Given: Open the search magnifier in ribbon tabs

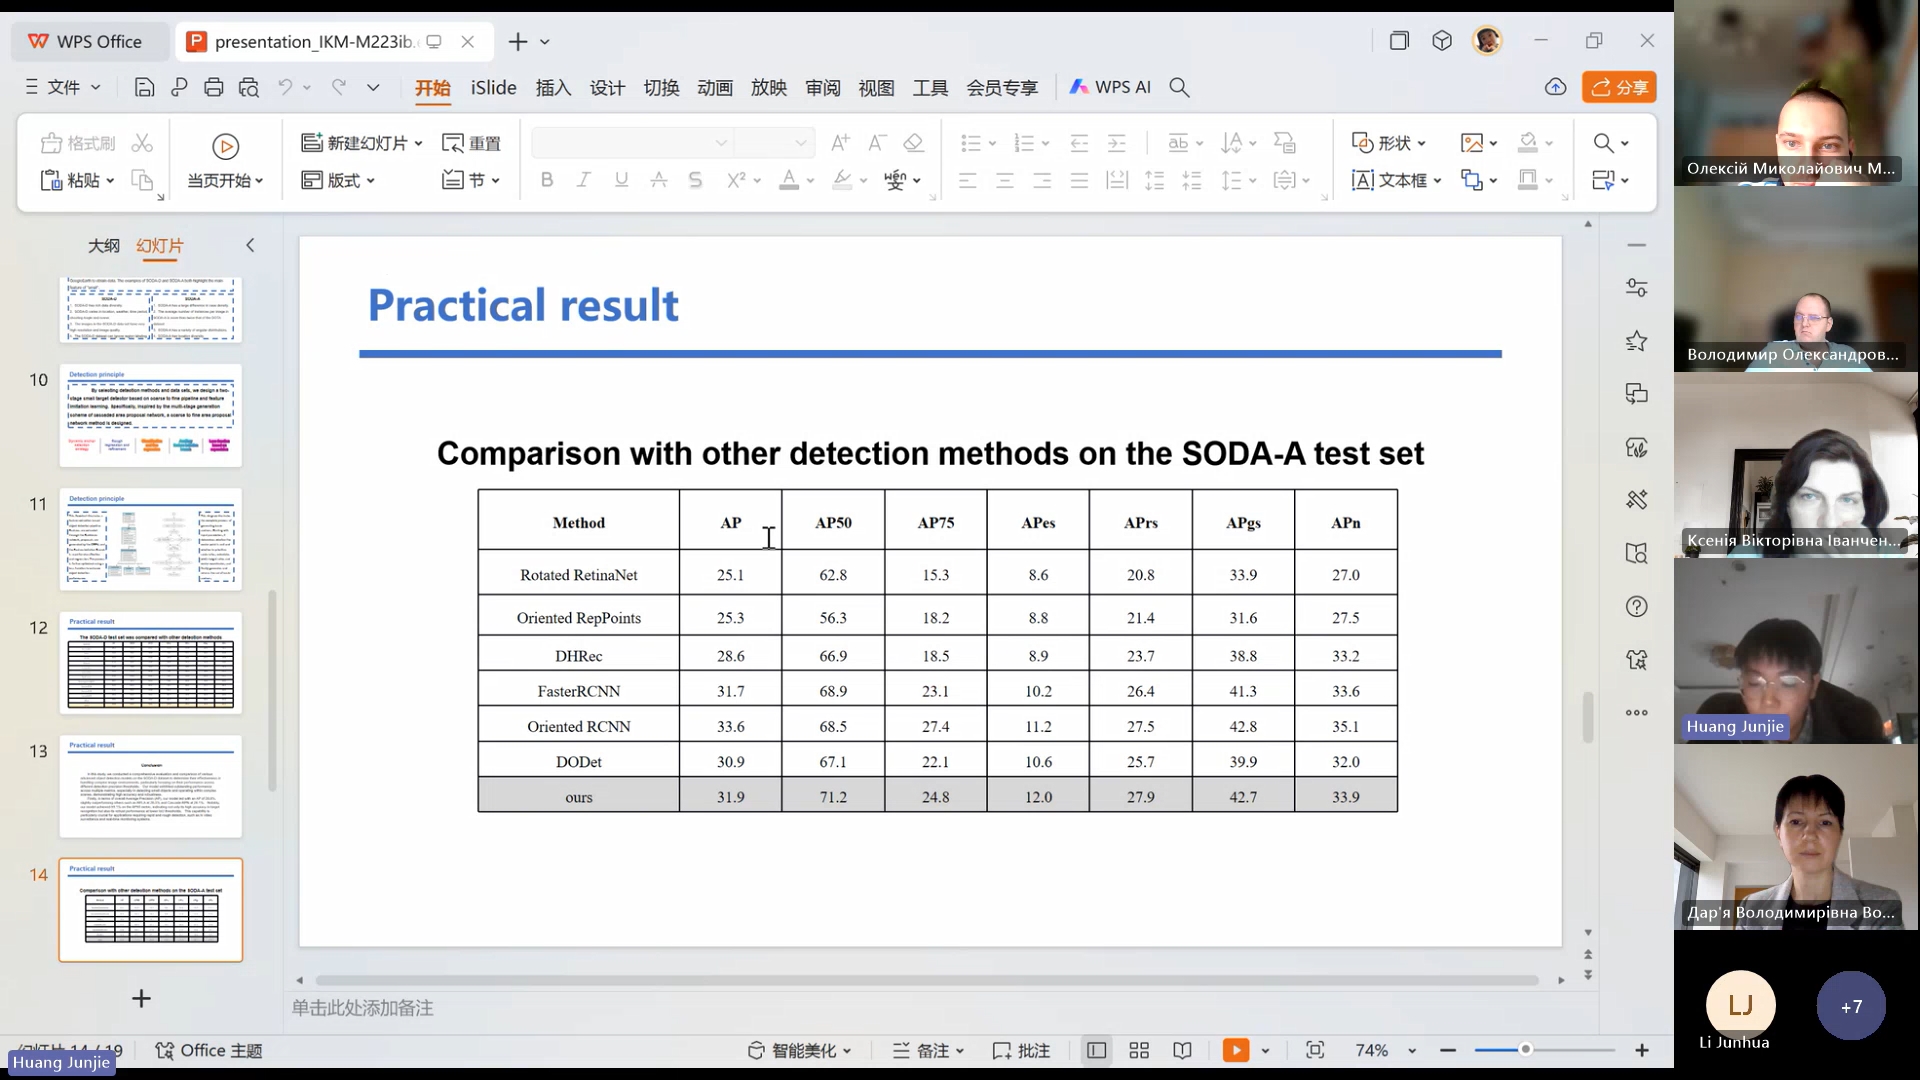Looking at the screenshot, I should [1180, 88].
